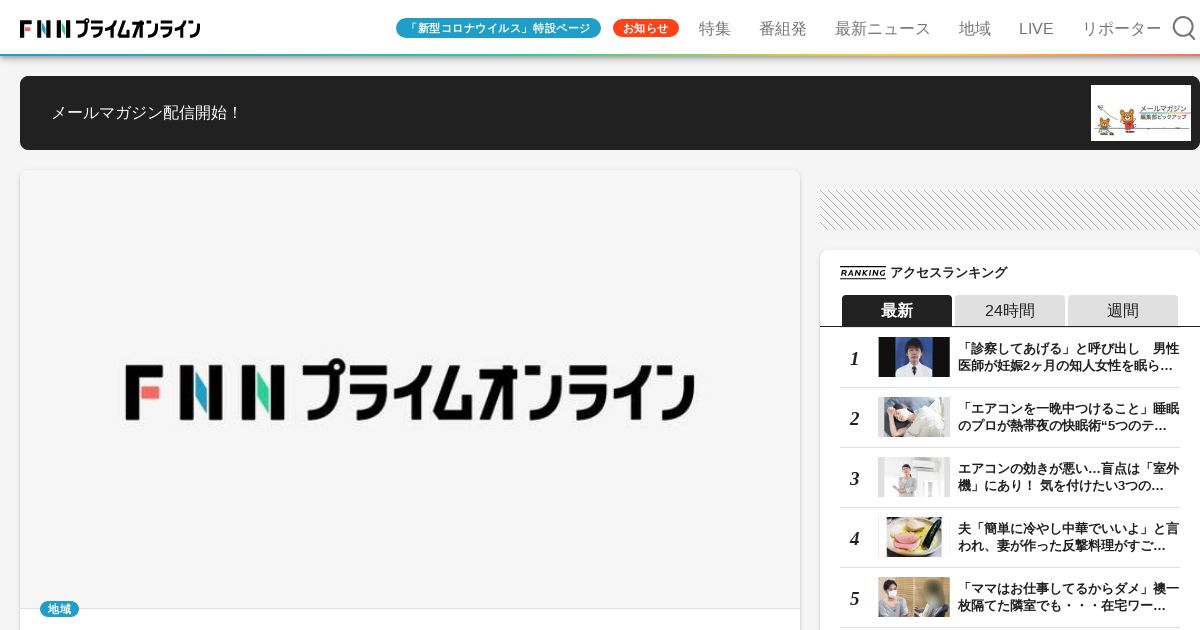
Task: Open the LIVE menu item
Action: pos(1036,29)
